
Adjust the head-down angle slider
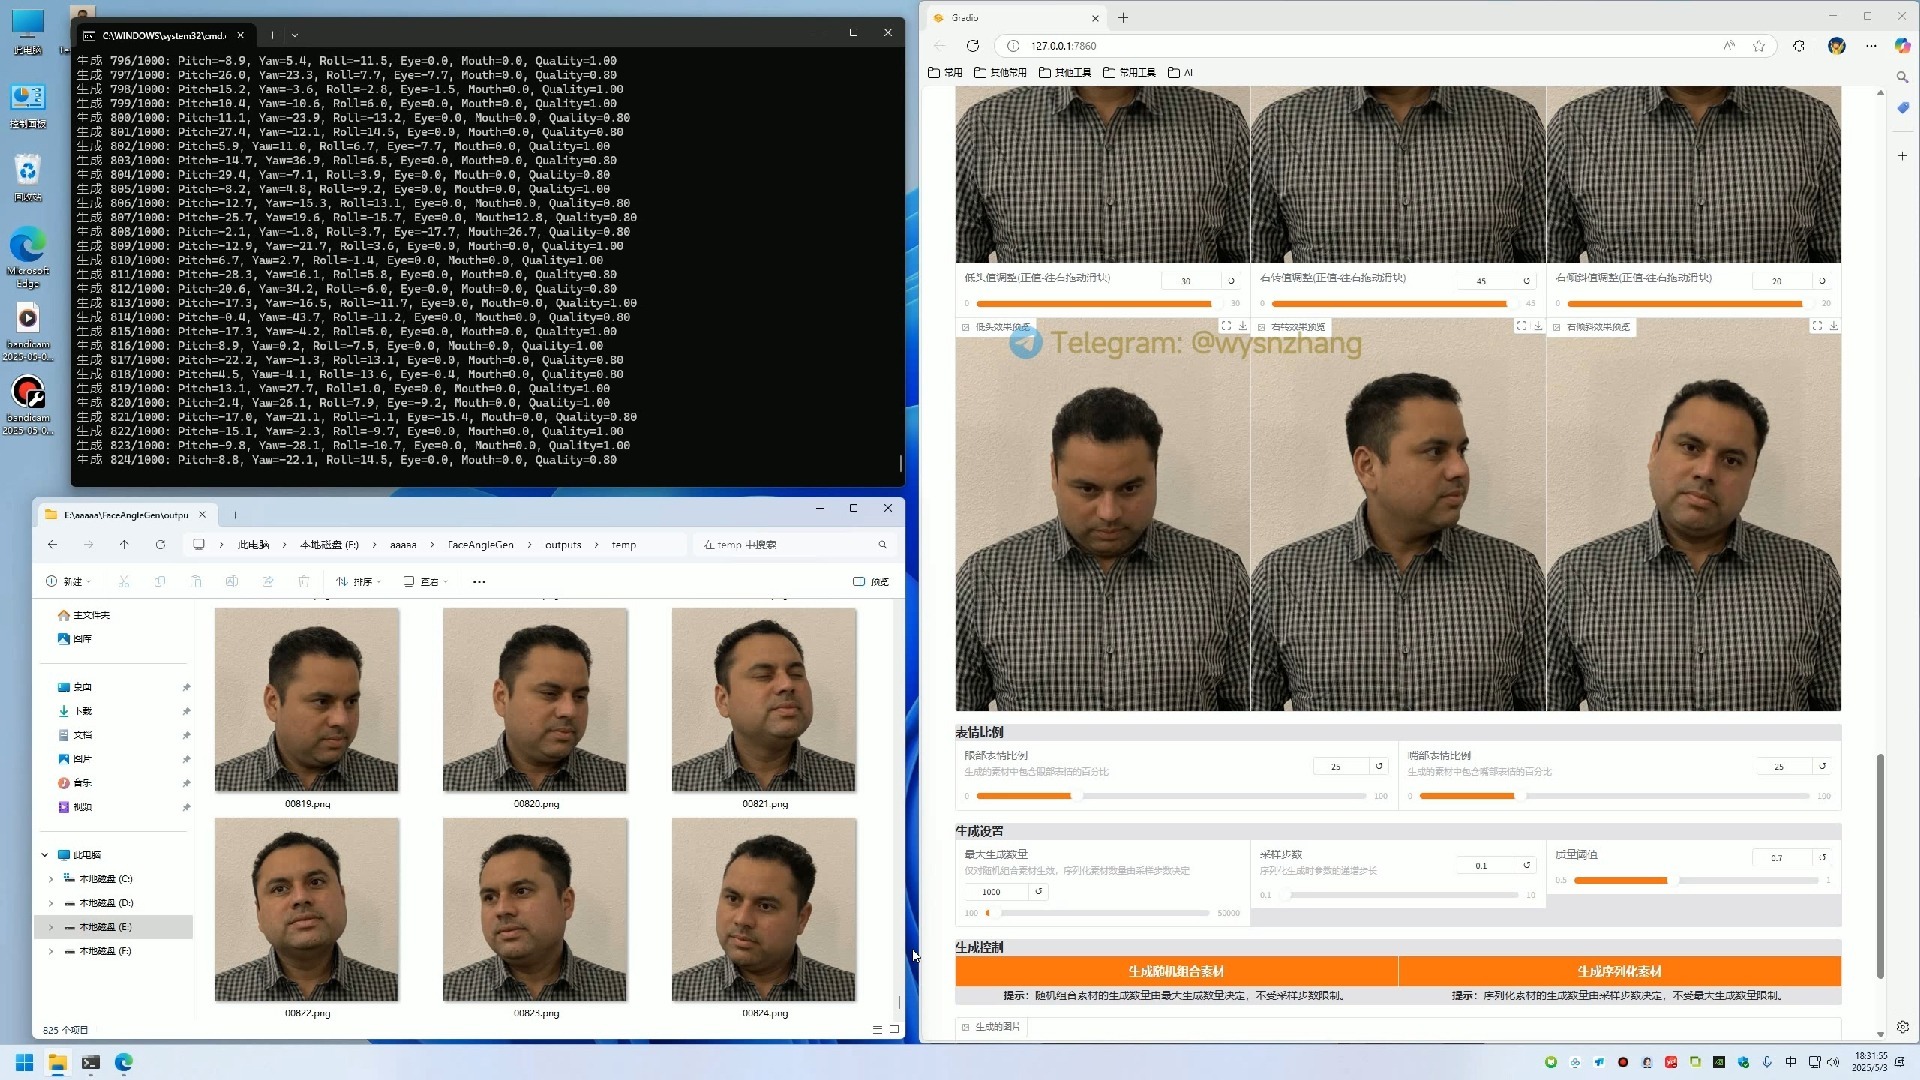[1098, 303]
